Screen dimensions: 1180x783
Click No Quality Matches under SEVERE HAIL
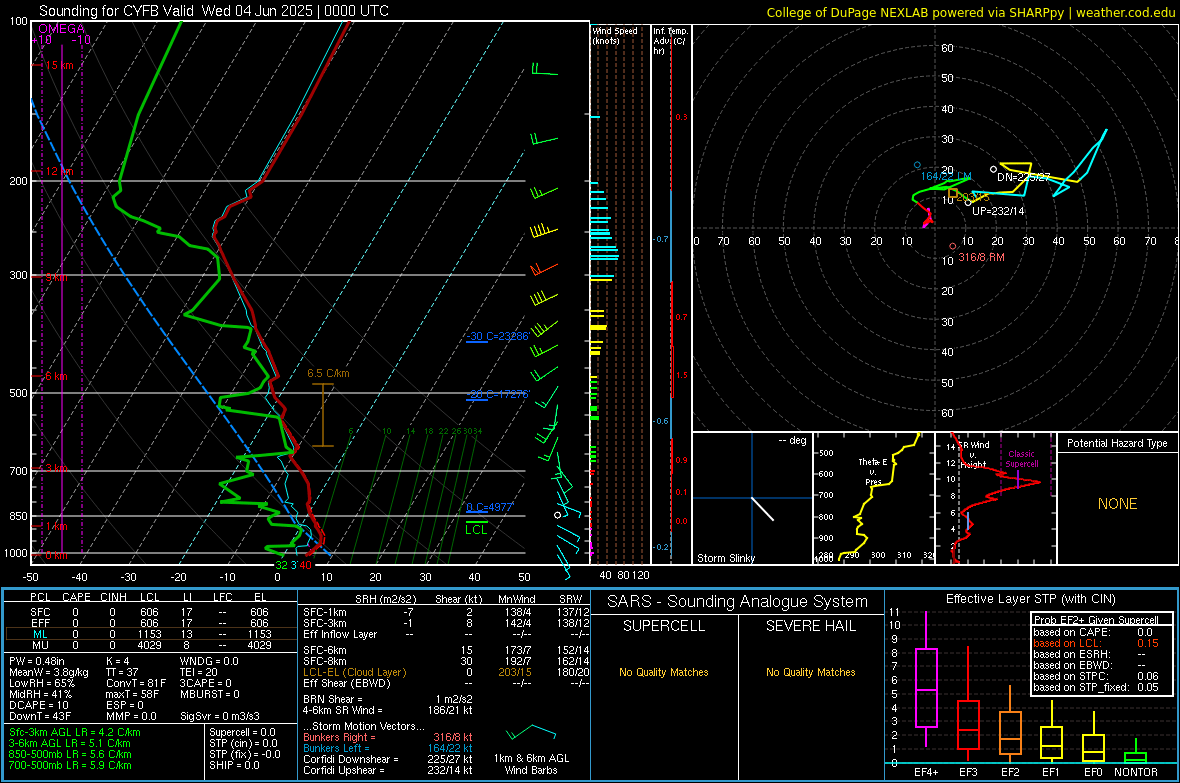tap(810, 672)
